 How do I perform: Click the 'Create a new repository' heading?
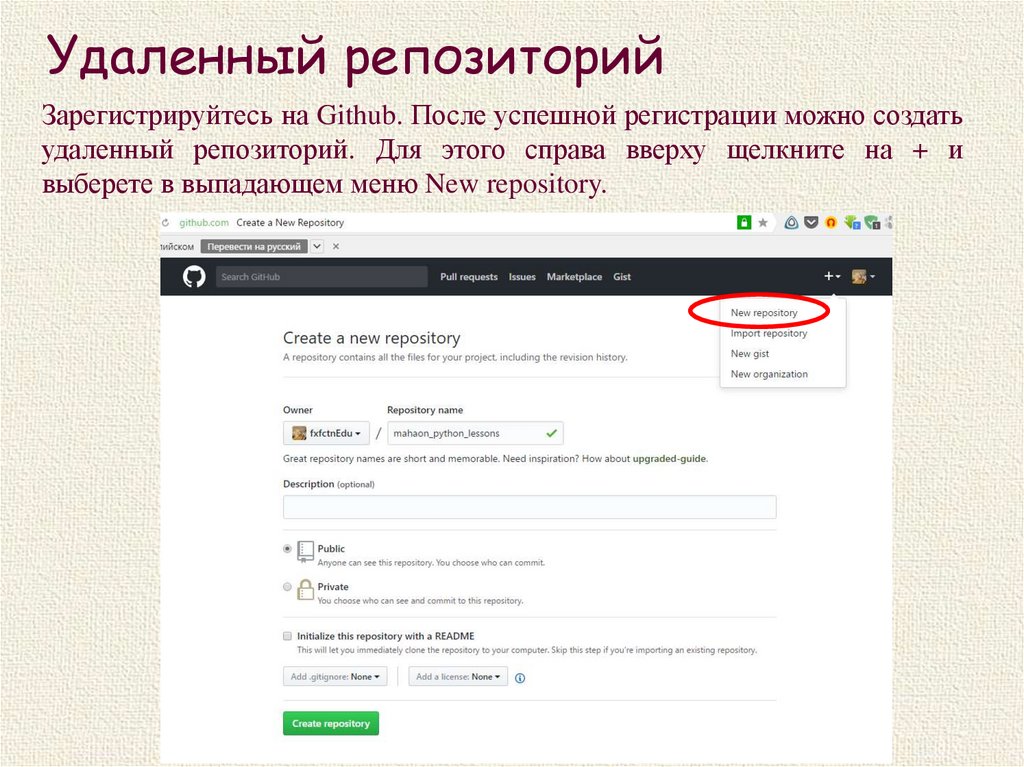pos(372,338)
